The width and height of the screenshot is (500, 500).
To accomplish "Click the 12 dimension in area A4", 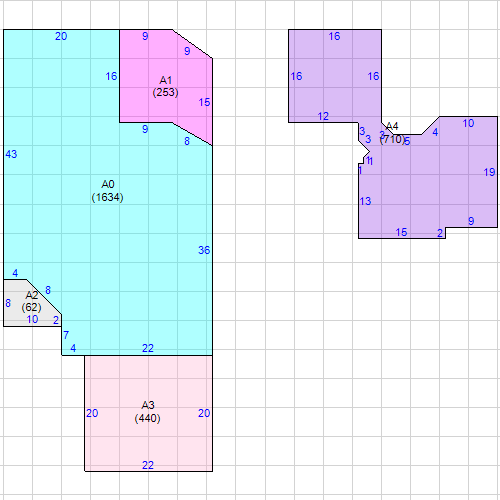I will [x=323, y=116].
